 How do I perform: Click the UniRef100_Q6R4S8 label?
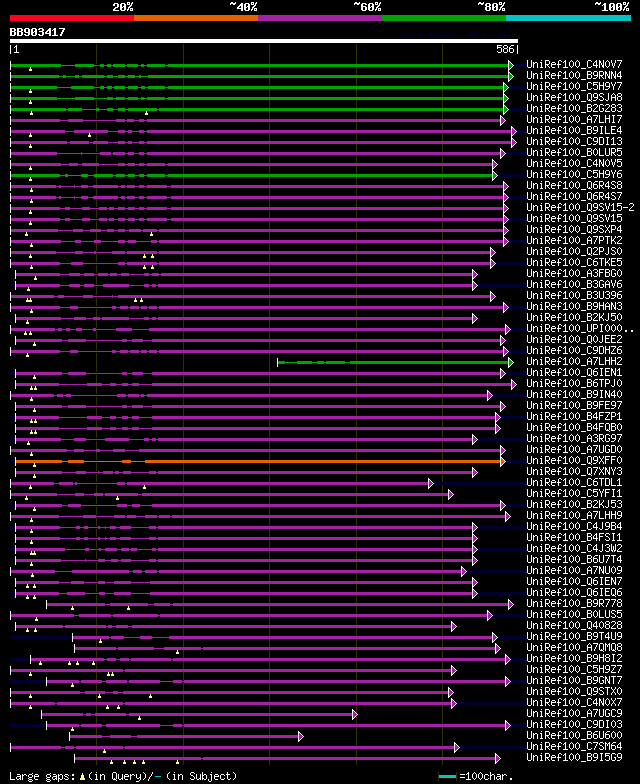point(574,186)
